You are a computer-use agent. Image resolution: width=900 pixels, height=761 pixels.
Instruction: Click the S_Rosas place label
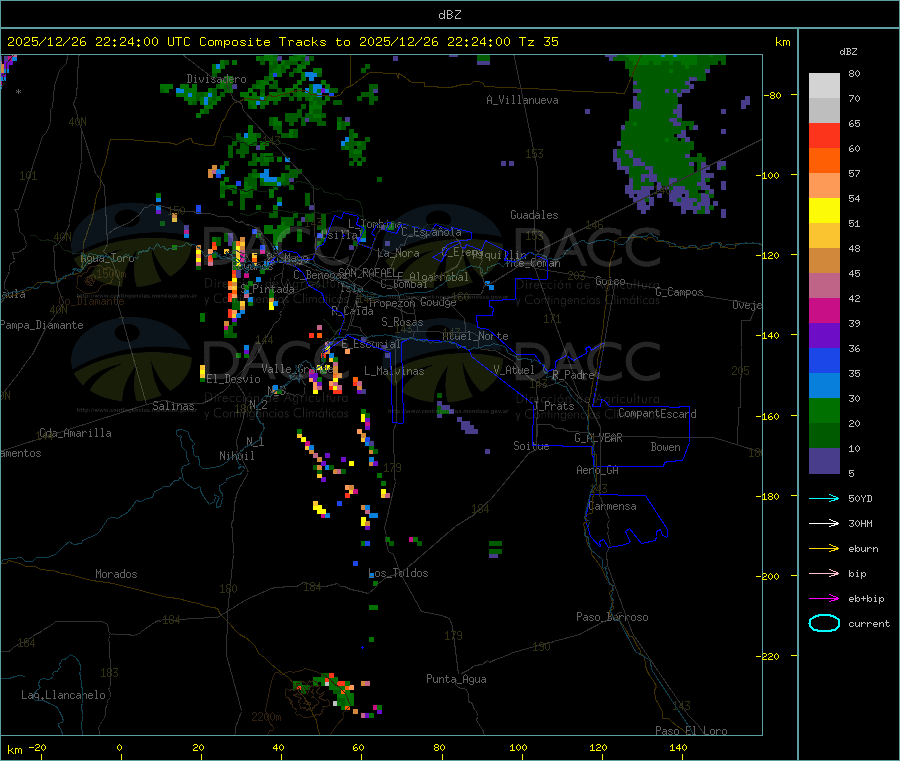click(x=402, y=322)
